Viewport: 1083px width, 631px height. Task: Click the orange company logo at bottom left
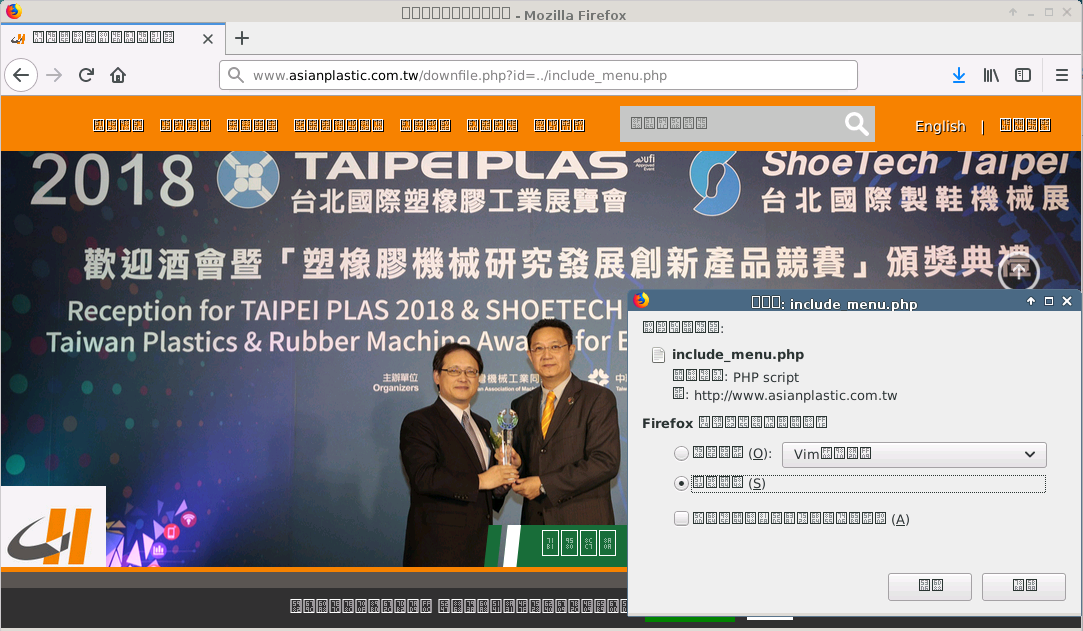tap(53, 527)
